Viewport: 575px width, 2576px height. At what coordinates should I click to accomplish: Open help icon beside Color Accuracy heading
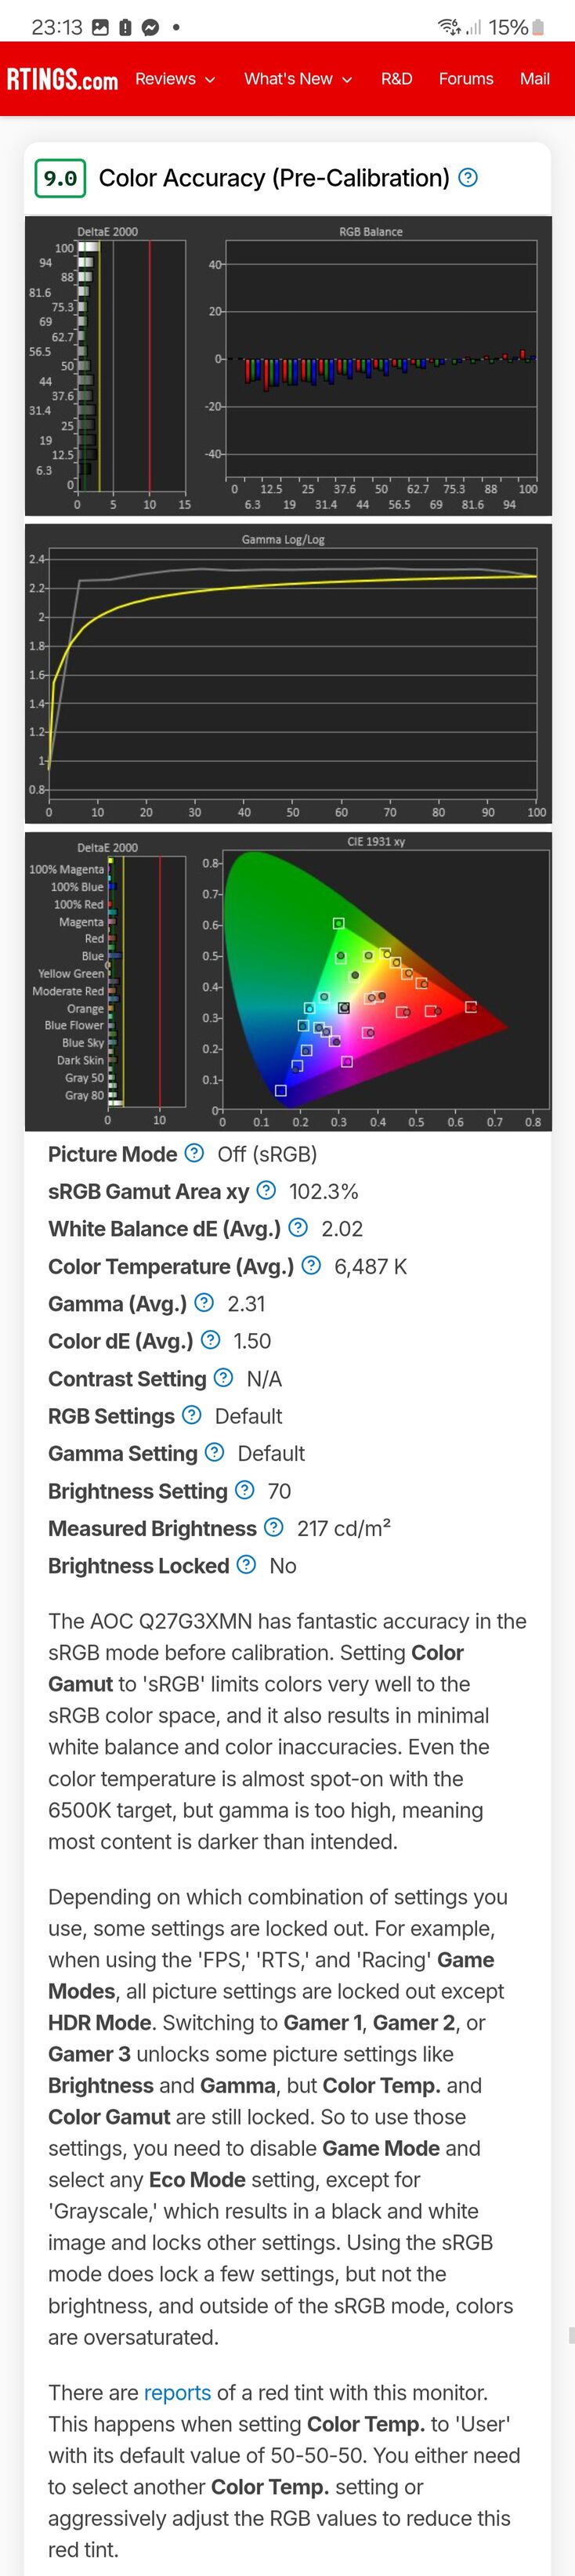tap(467, 178)
